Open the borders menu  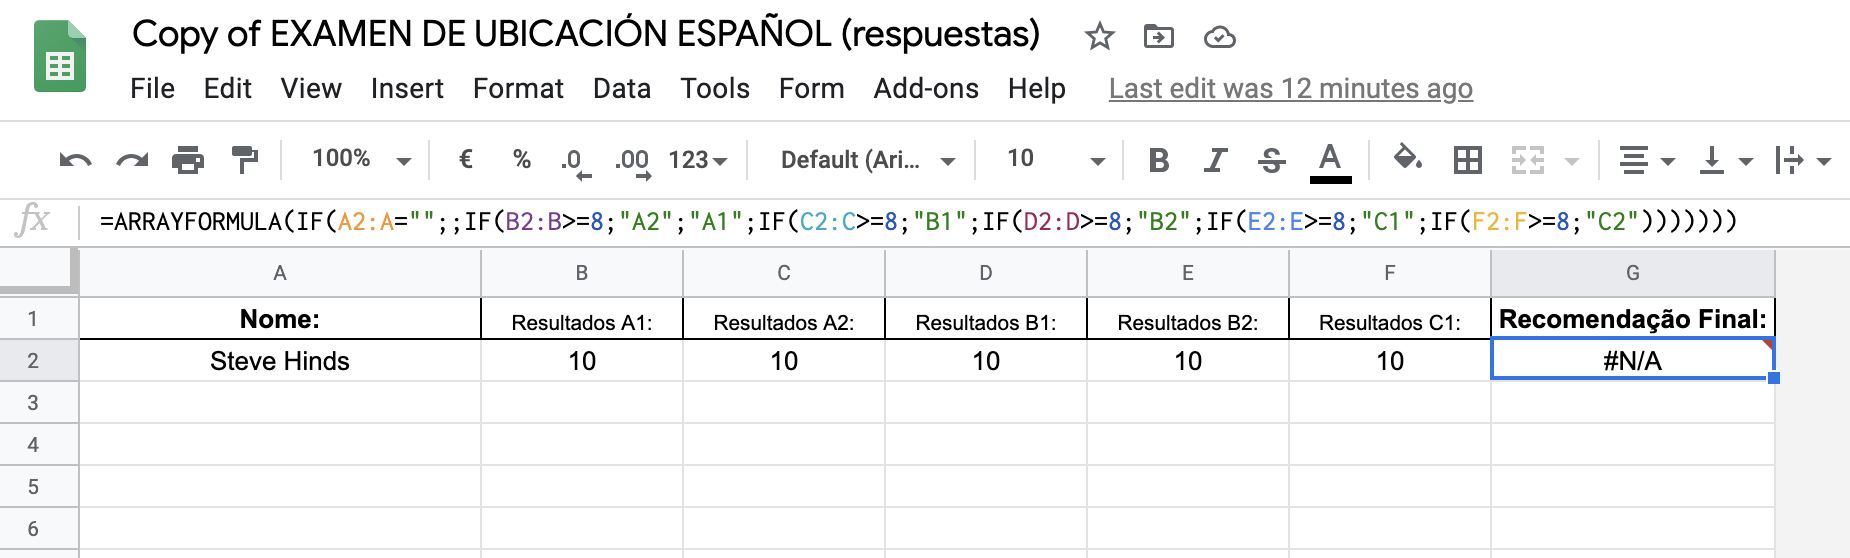1468,160
